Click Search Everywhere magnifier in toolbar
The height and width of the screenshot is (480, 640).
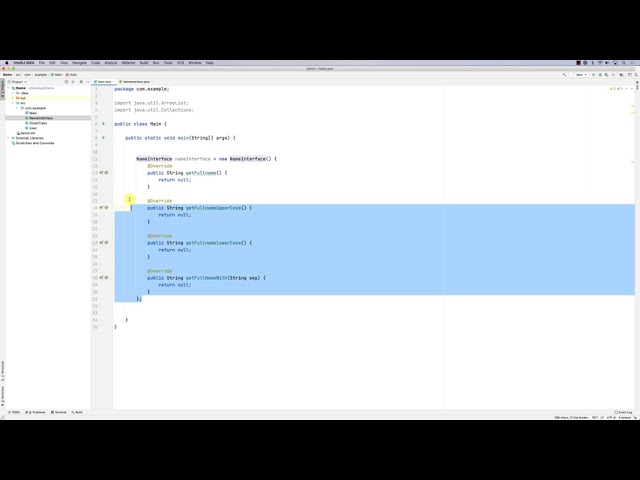[636, 75]
